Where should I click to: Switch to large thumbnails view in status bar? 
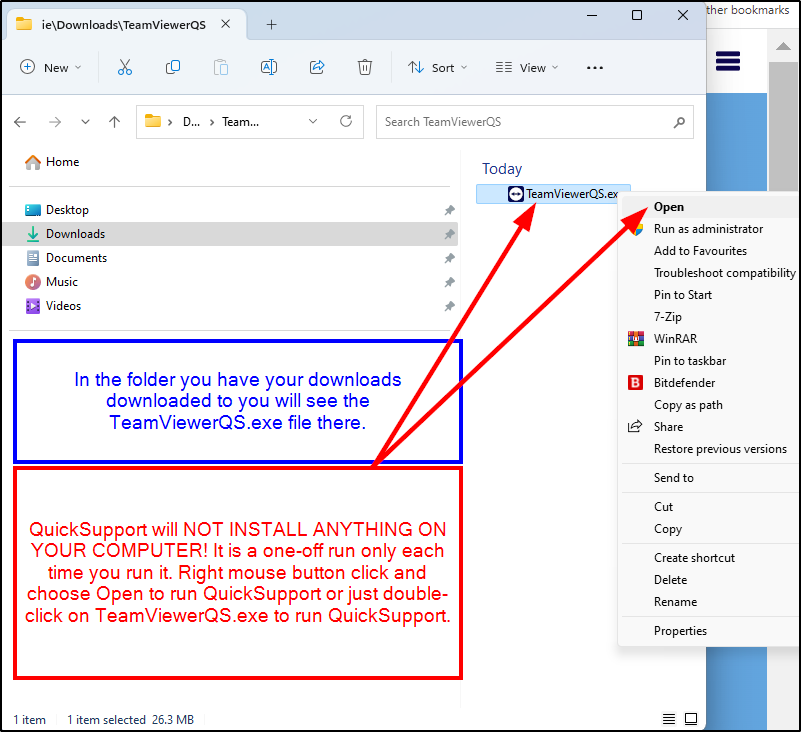[x=691, y=719]
